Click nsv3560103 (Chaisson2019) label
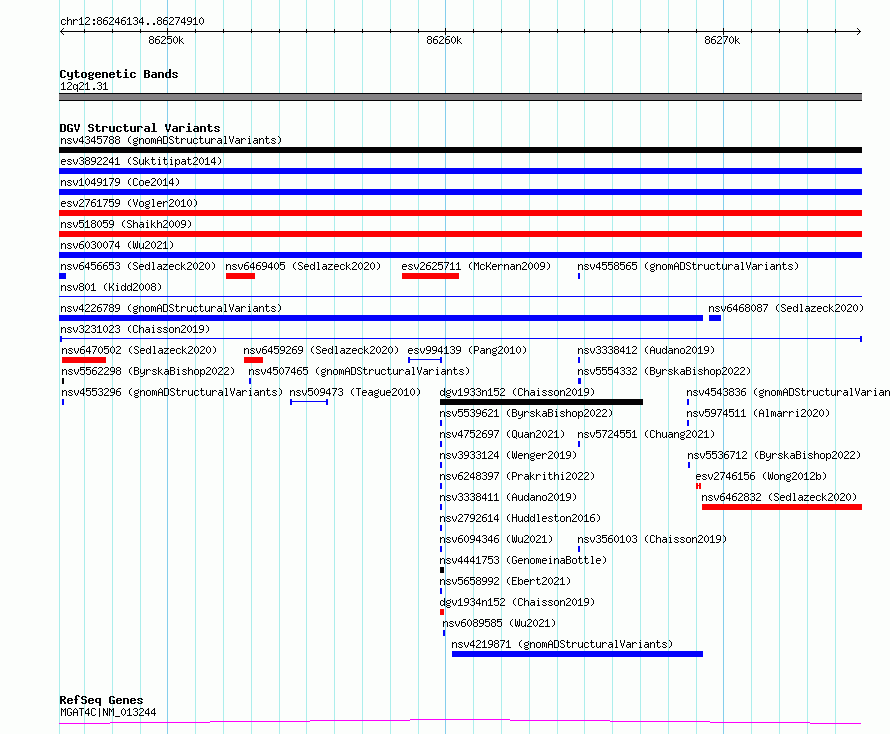890x734 pixels. (x=652, y=539)
